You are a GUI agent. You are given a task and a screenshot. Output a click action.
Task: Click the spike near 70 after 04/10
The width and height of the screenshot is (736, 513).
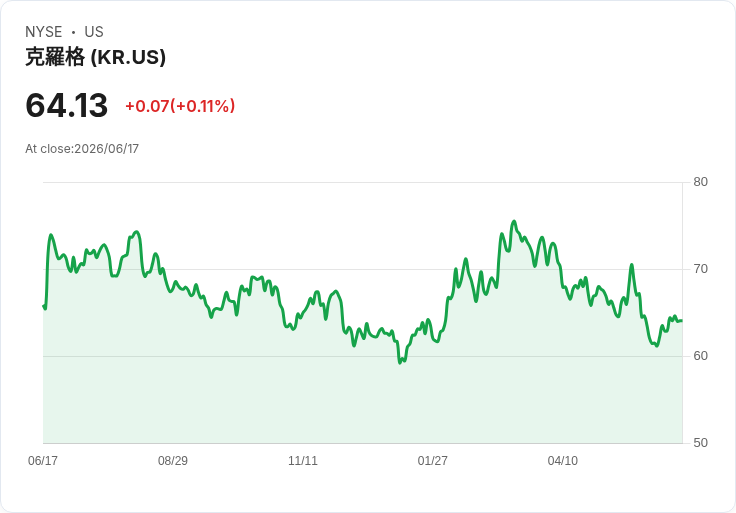[632, 265]
